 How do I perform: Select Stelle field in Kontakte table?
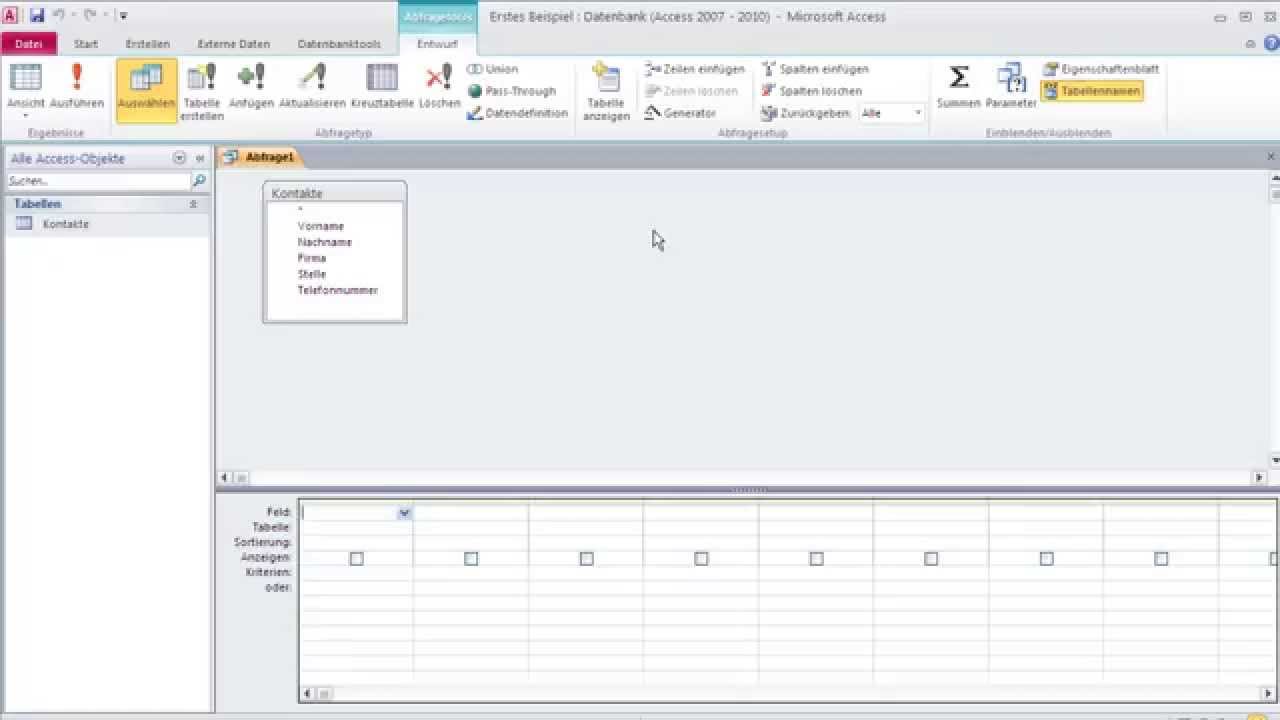click(x=312, y=274)
